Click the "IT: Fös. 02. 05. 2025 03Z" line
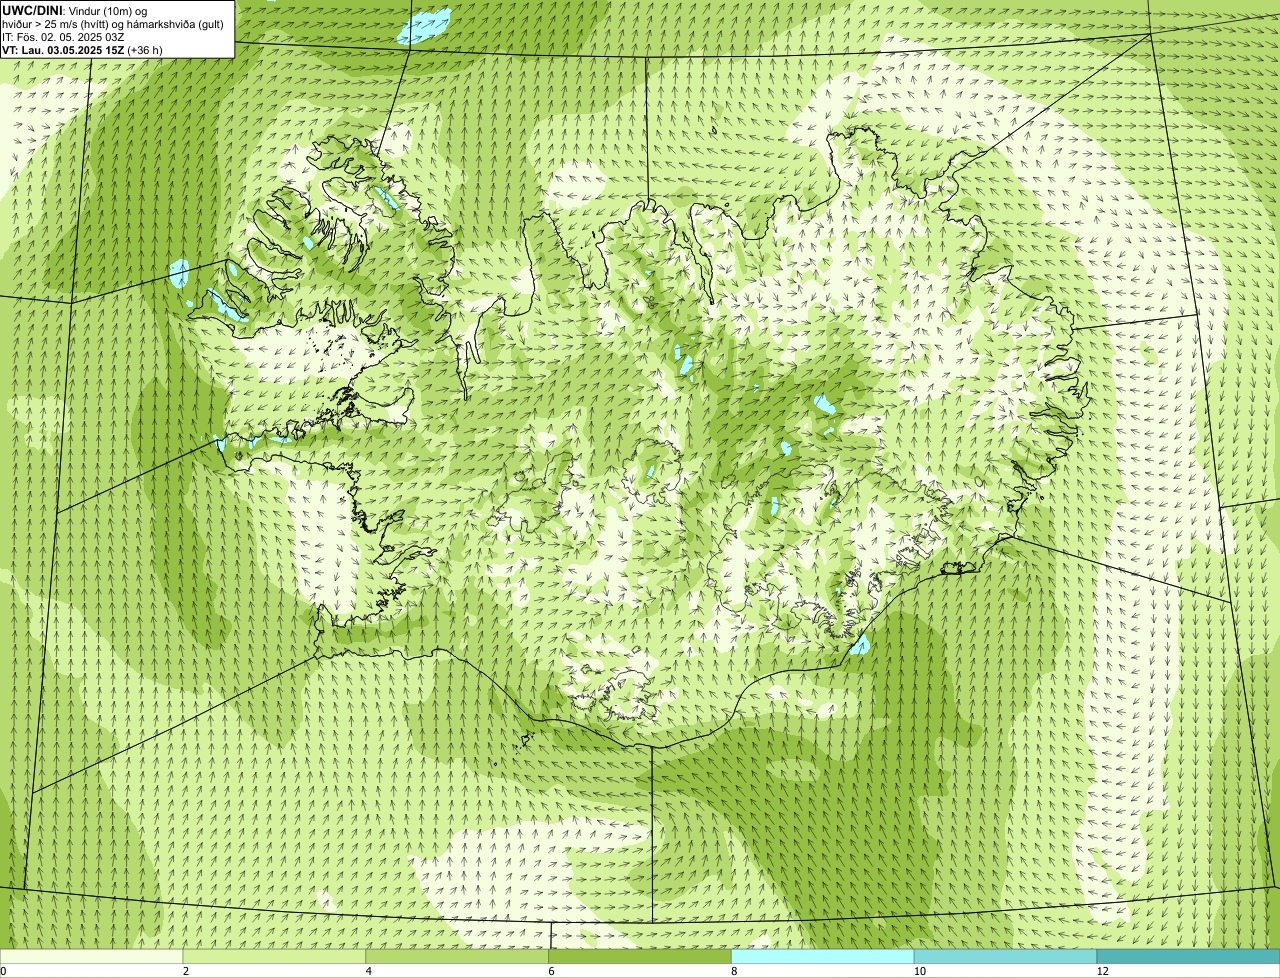Viewport: 1280px width, 978px height. tap(63, 36)
